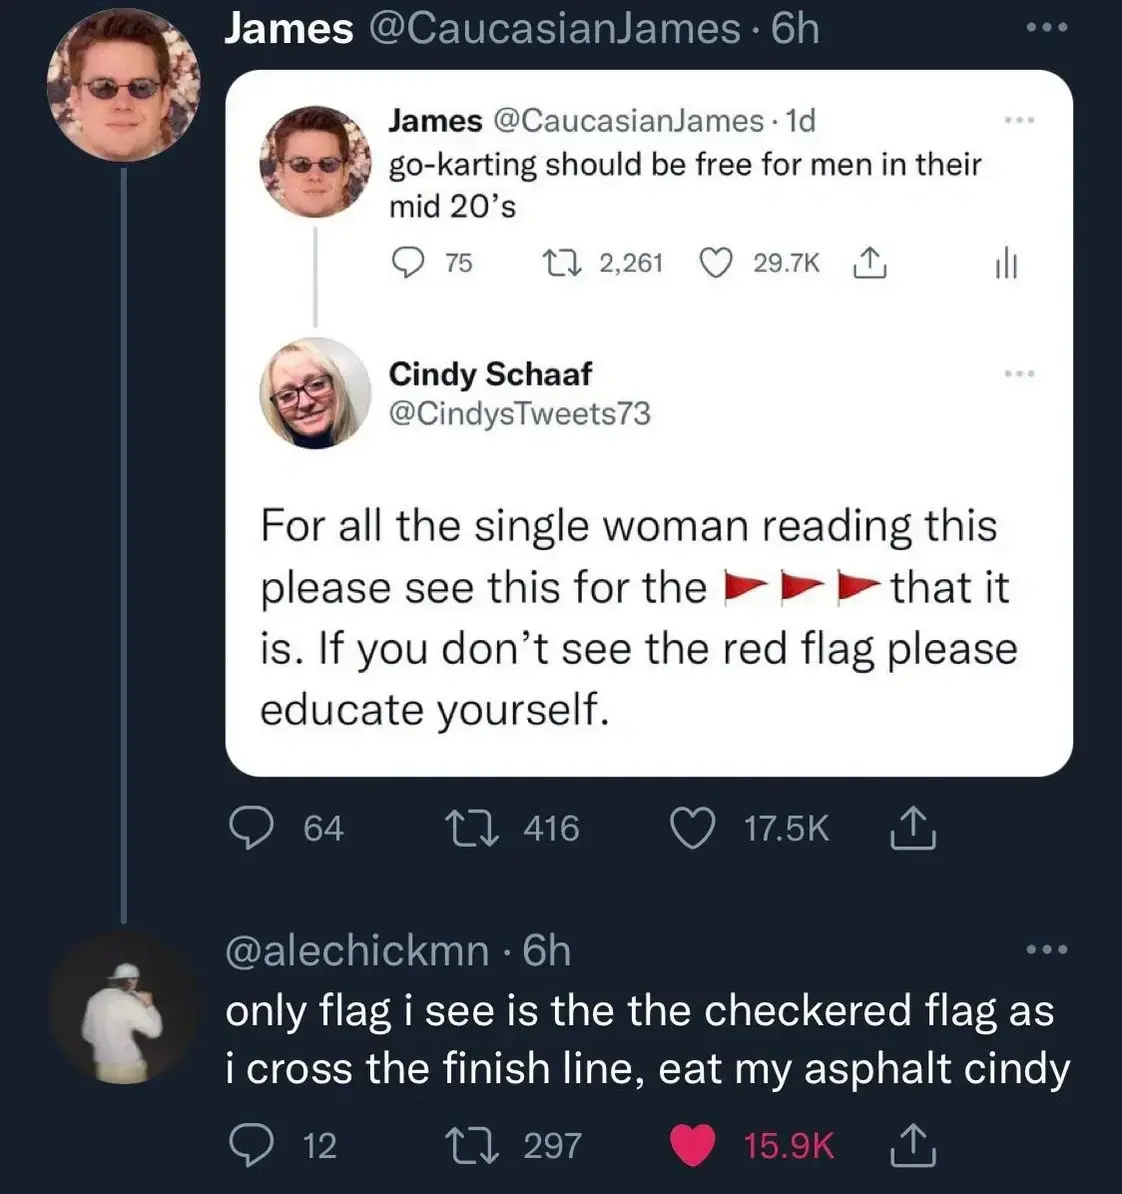Like James's tweet with 17.5K likes
Viewport: 1122px width, 1194px height.
(692, 829)
